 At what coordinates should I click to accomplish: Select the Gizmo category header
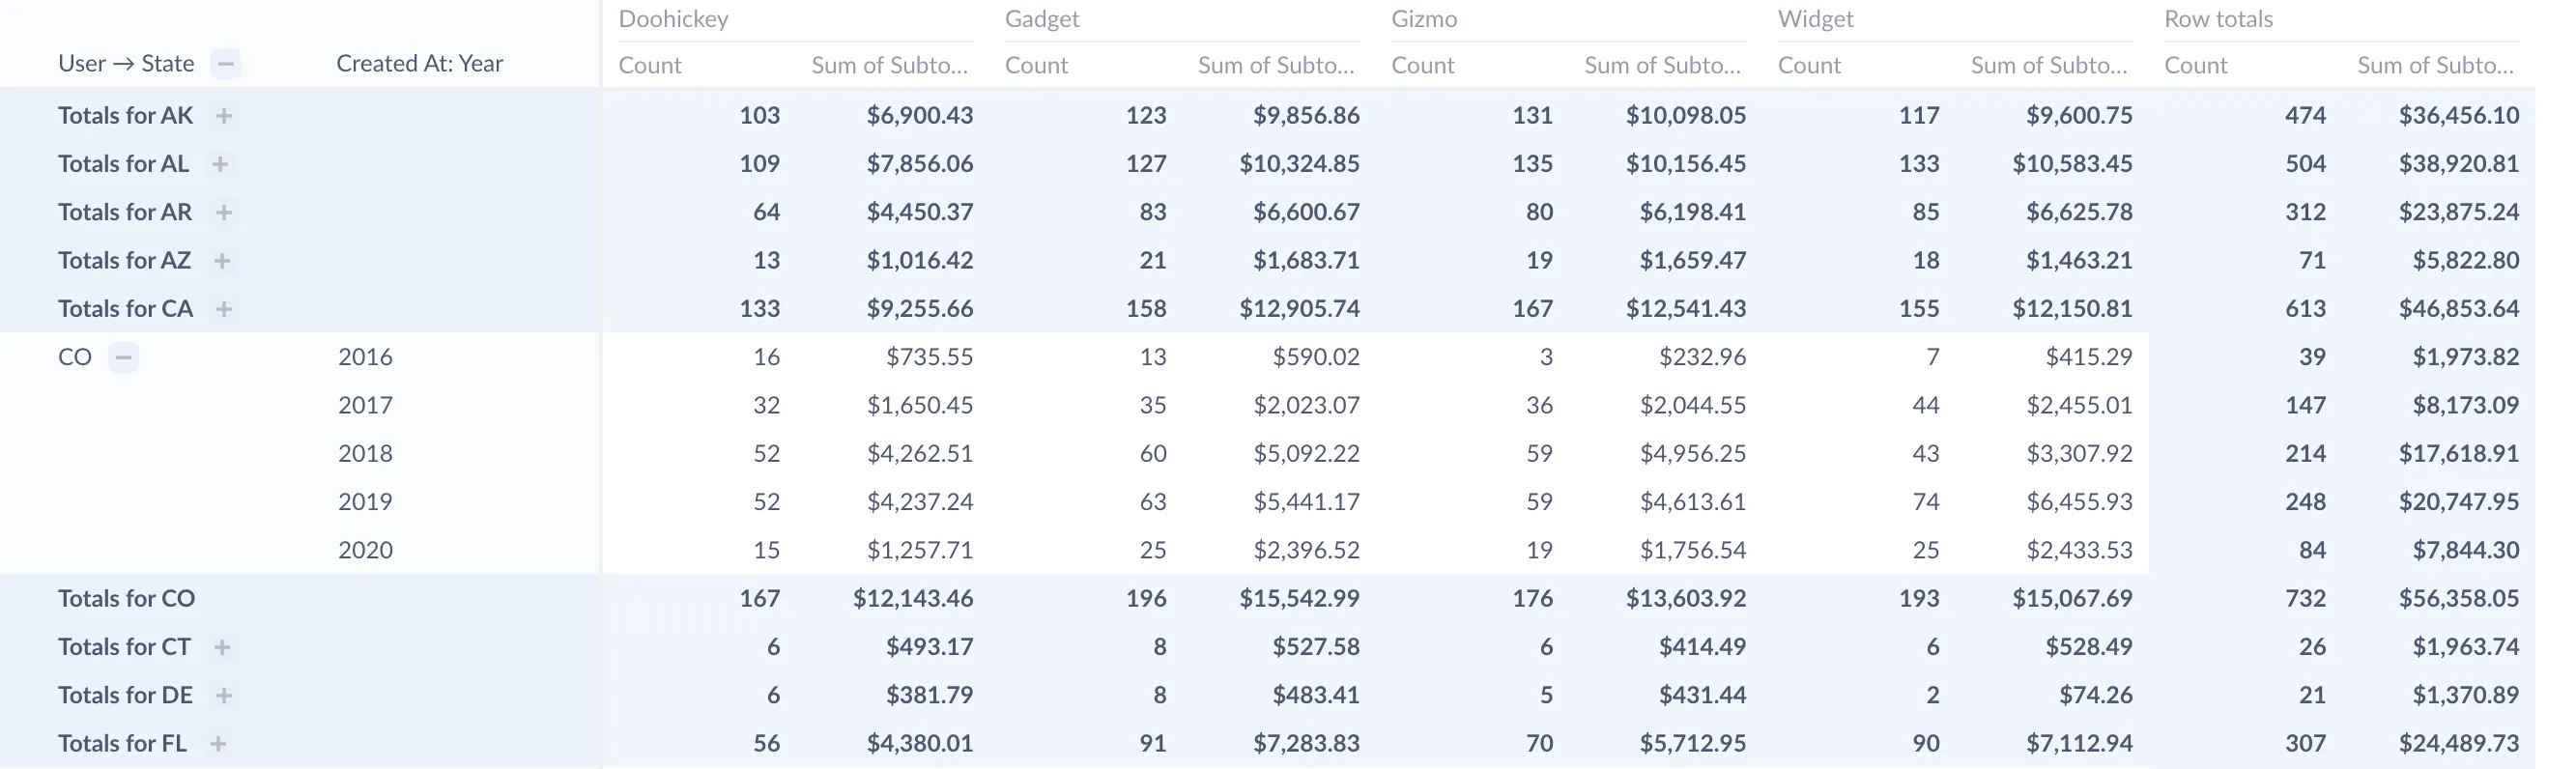click(1424, 19)
